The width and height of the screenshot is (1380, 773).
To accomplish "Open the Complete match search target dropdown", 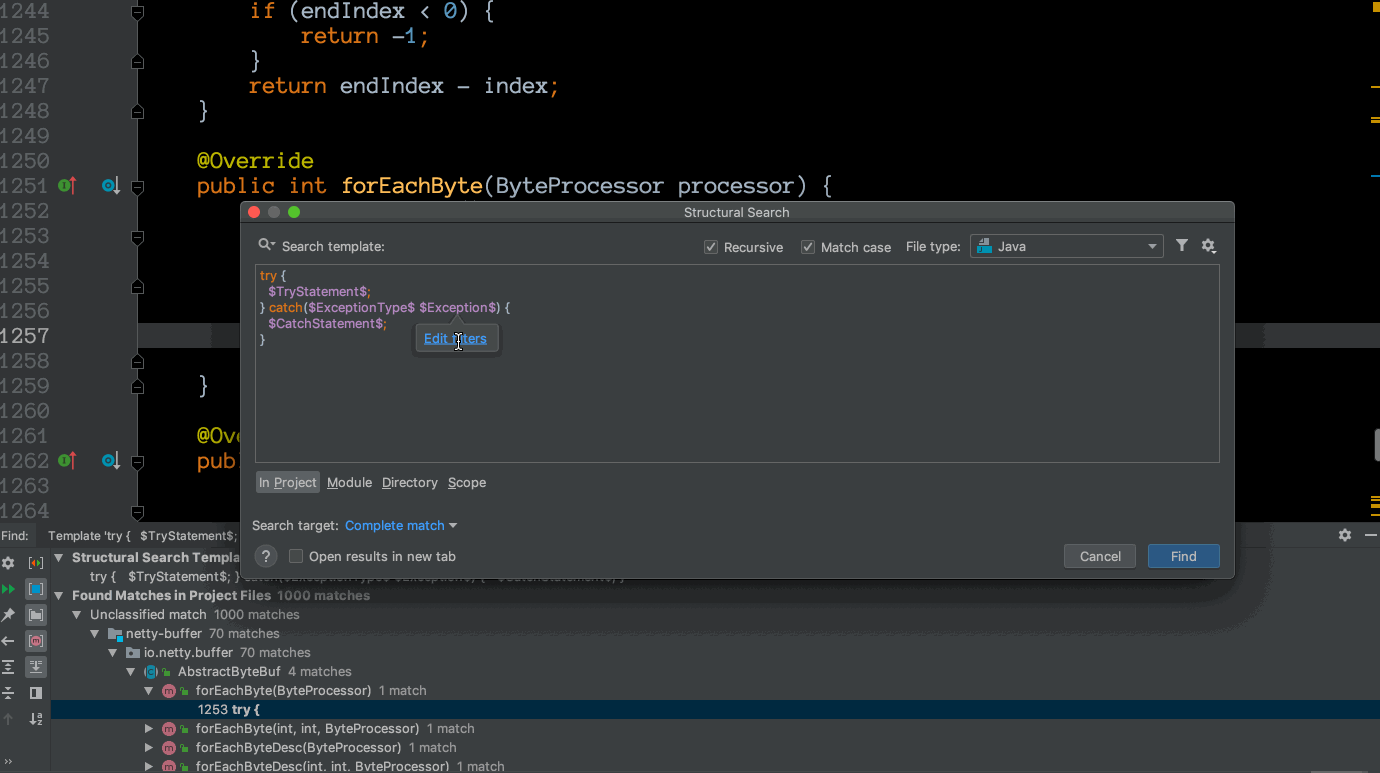I will [401, 525].
